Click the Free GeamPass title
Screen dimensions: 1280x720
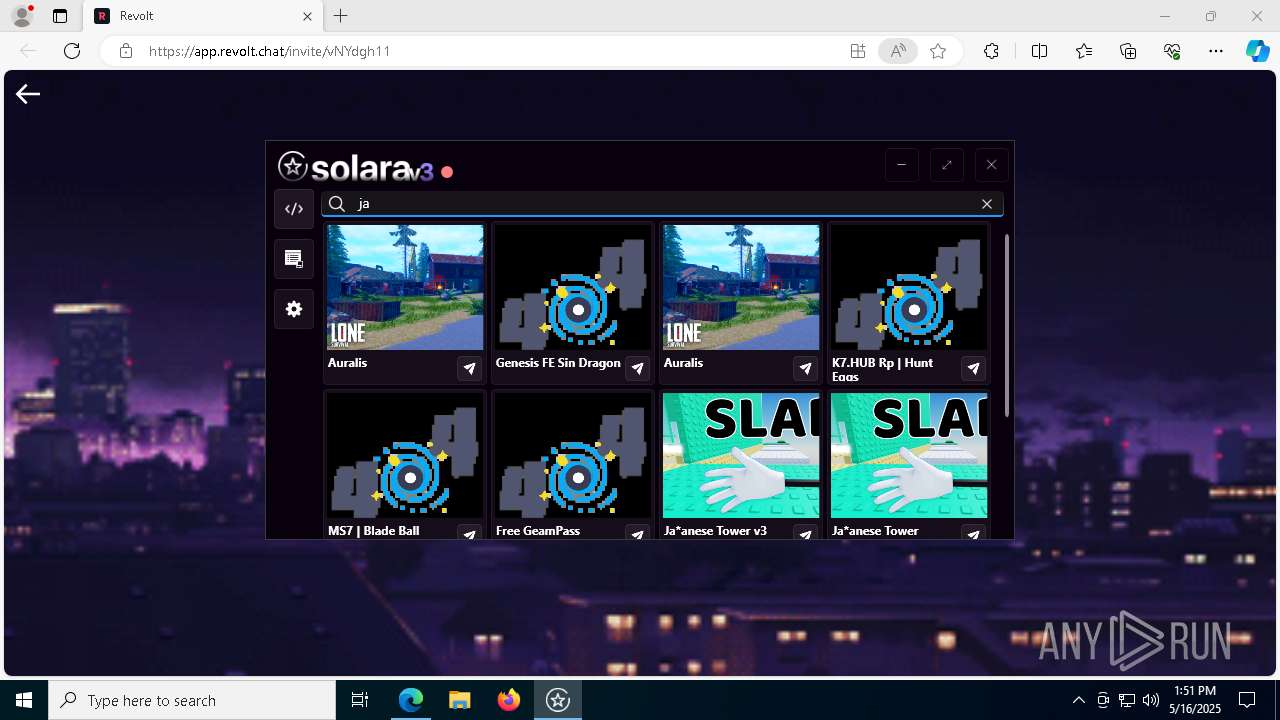(x=538, y=531)
